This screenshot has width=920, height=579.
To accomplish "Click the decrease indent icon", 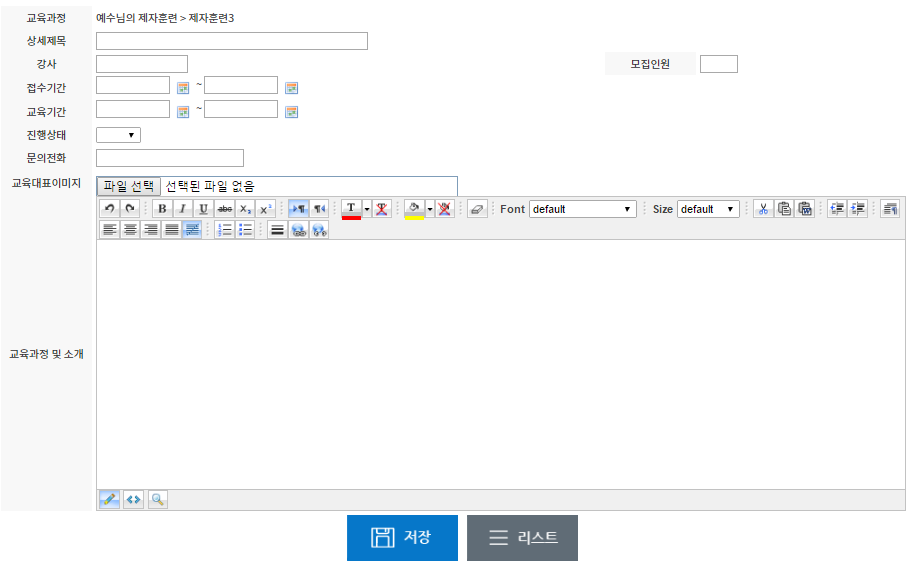I will (837, 209).
